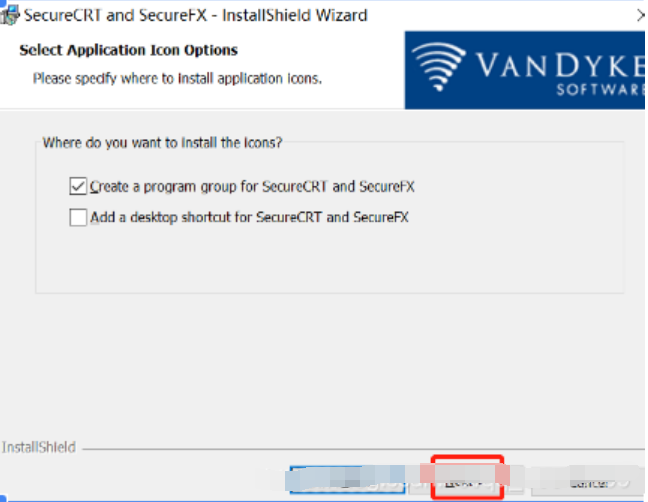
Task: Uncheck Create a program group checkbox
Action: tap(78, 186)
